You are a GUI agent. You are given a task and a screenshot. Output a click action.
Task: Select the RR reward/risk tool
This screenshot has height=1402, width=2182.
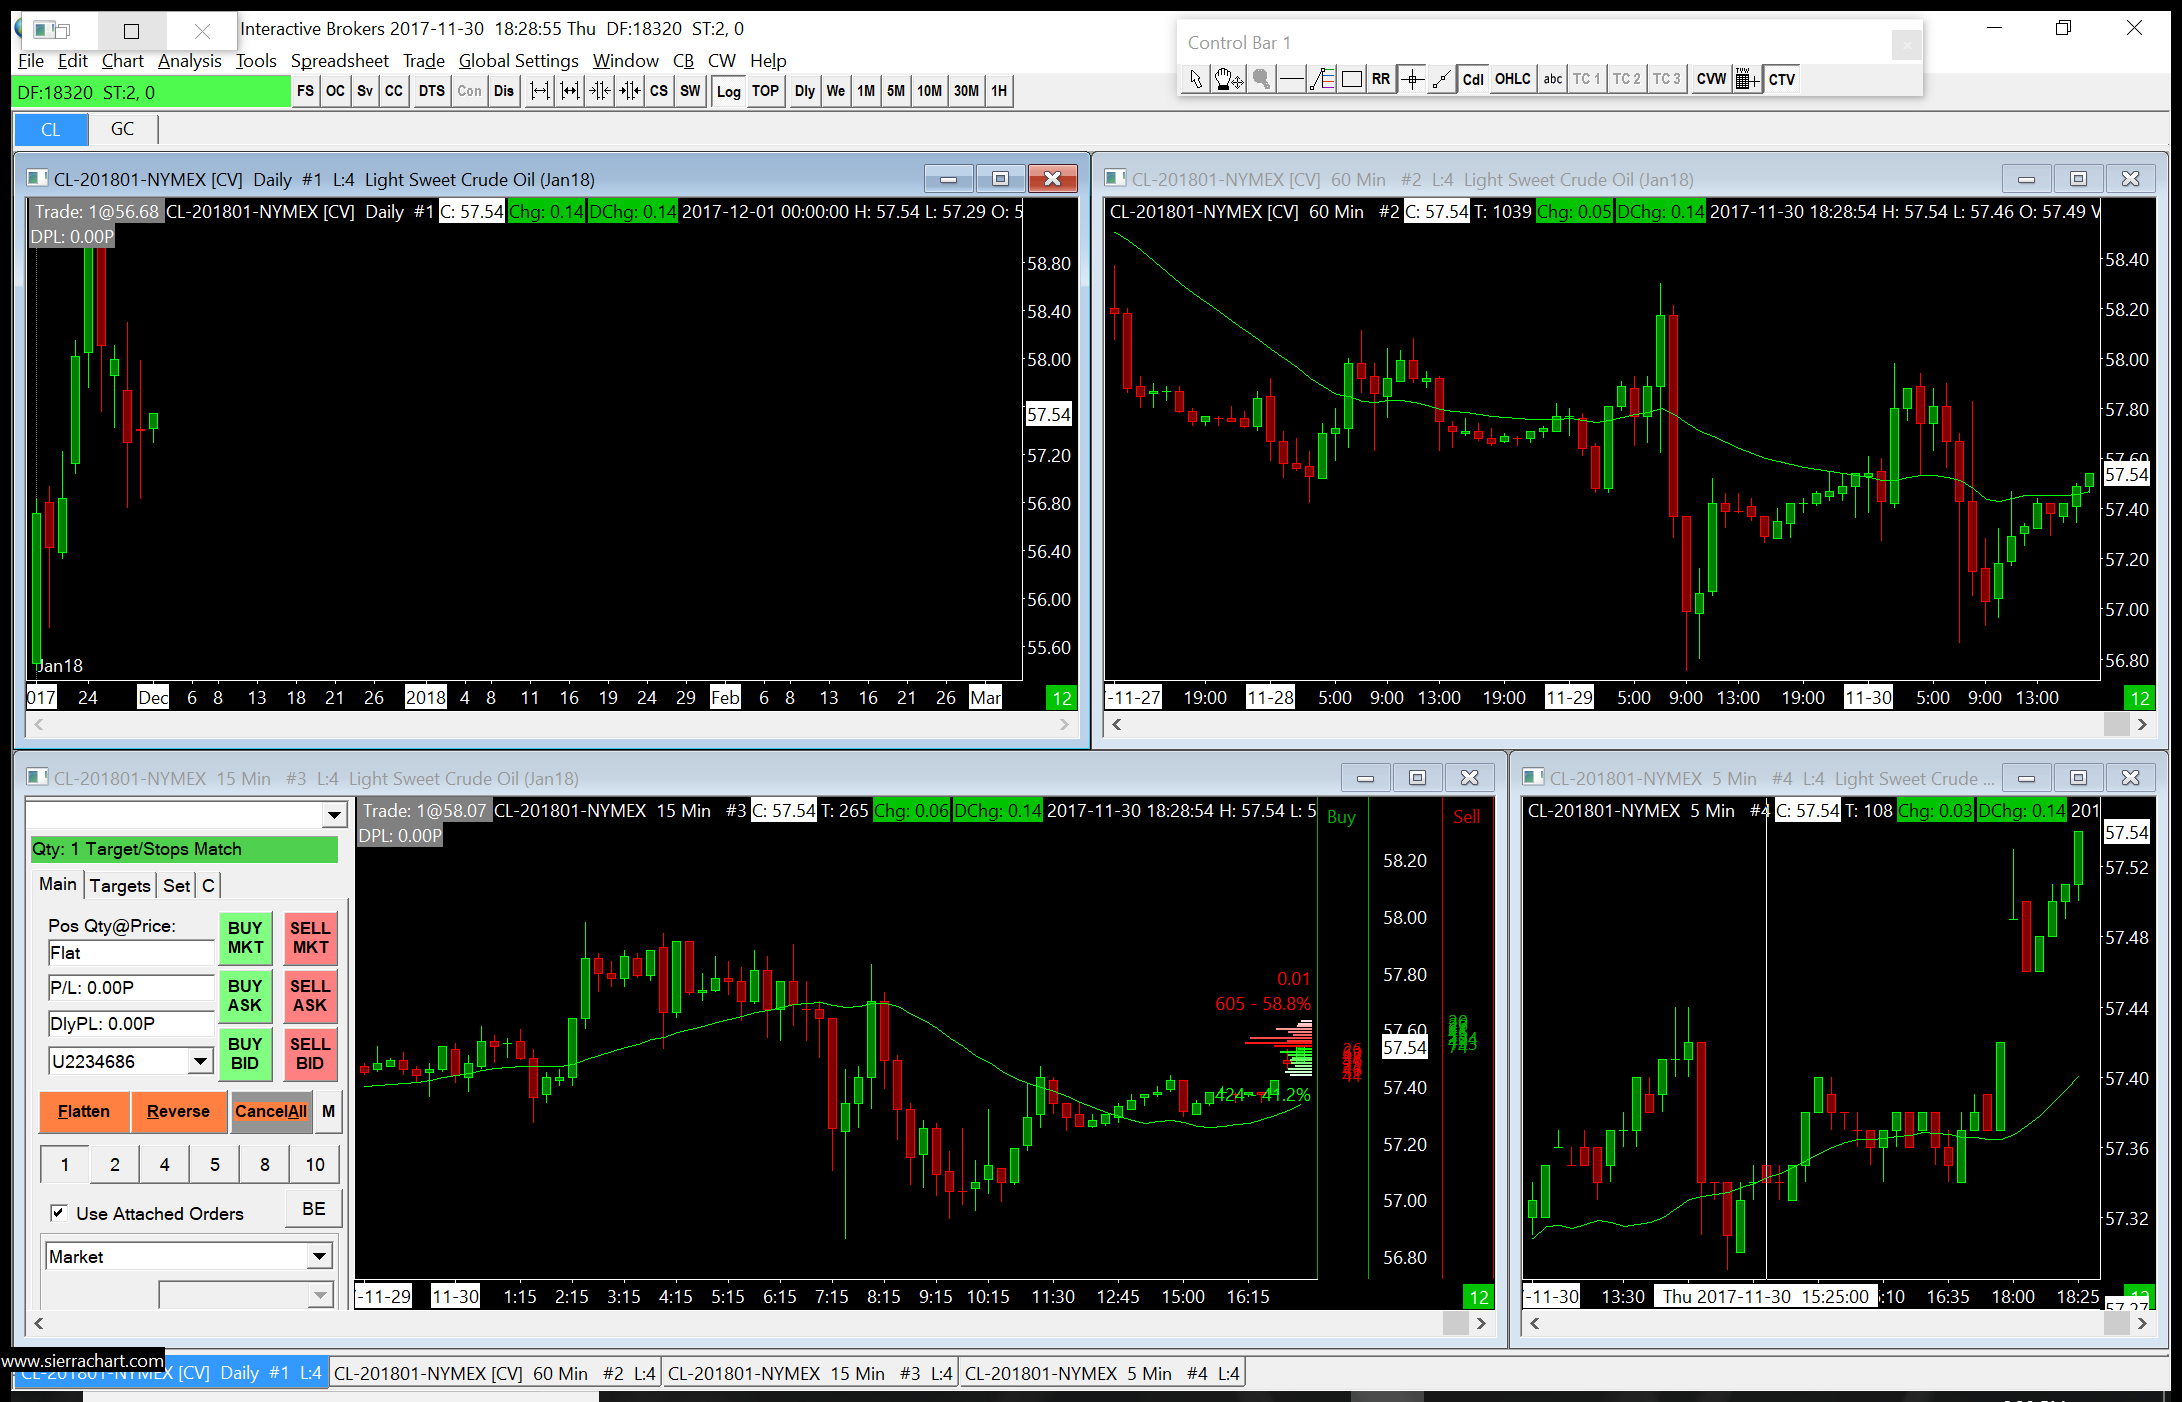pyautogui.click(x=1381, y=79)
